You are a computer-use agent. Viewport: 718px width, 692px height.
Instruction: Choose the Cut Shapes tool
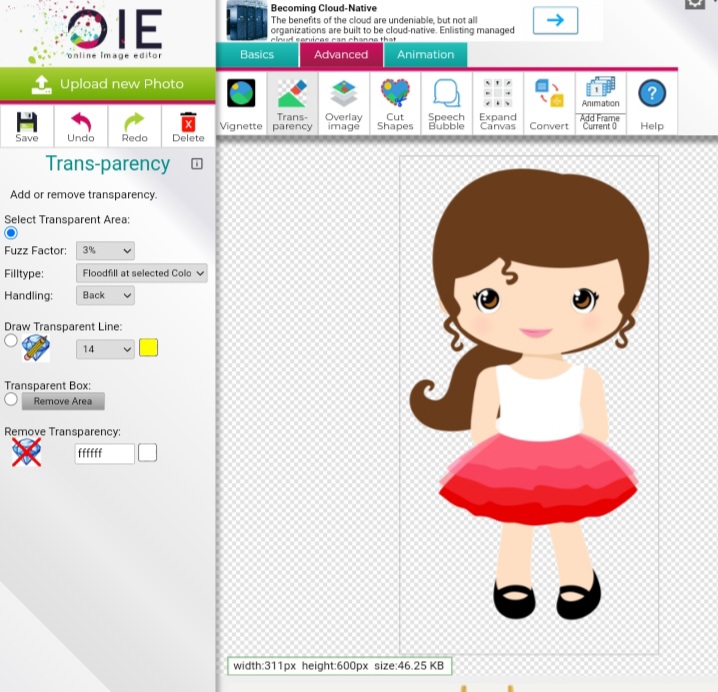[395, 95]
